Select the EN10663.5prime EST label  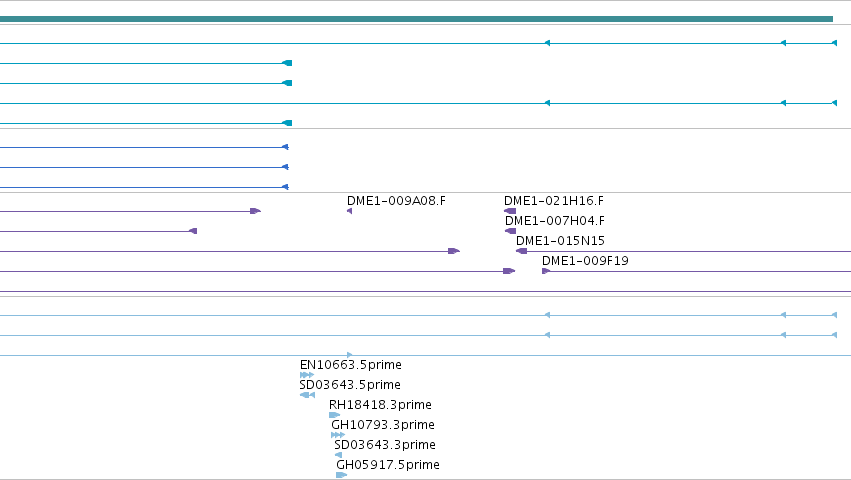click(x=351, y=365)
